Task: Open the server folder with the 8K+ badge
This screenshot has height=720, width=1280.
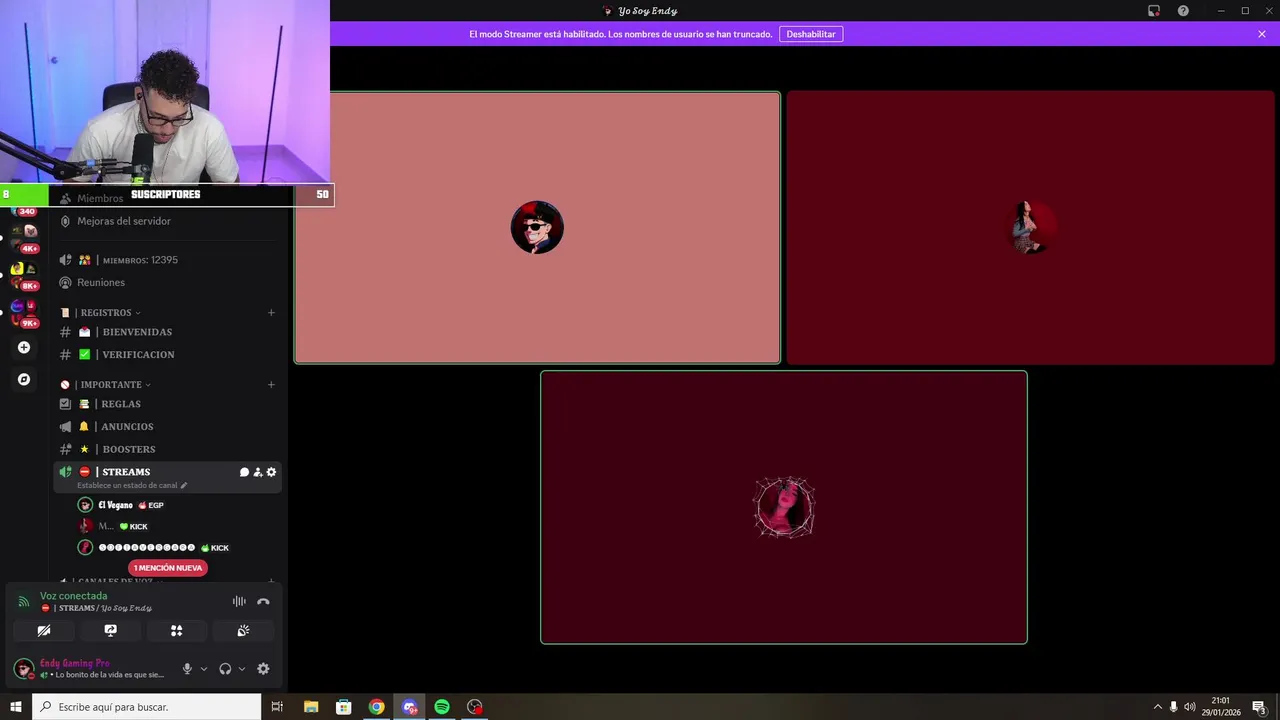Action: (x=24, y=275)
